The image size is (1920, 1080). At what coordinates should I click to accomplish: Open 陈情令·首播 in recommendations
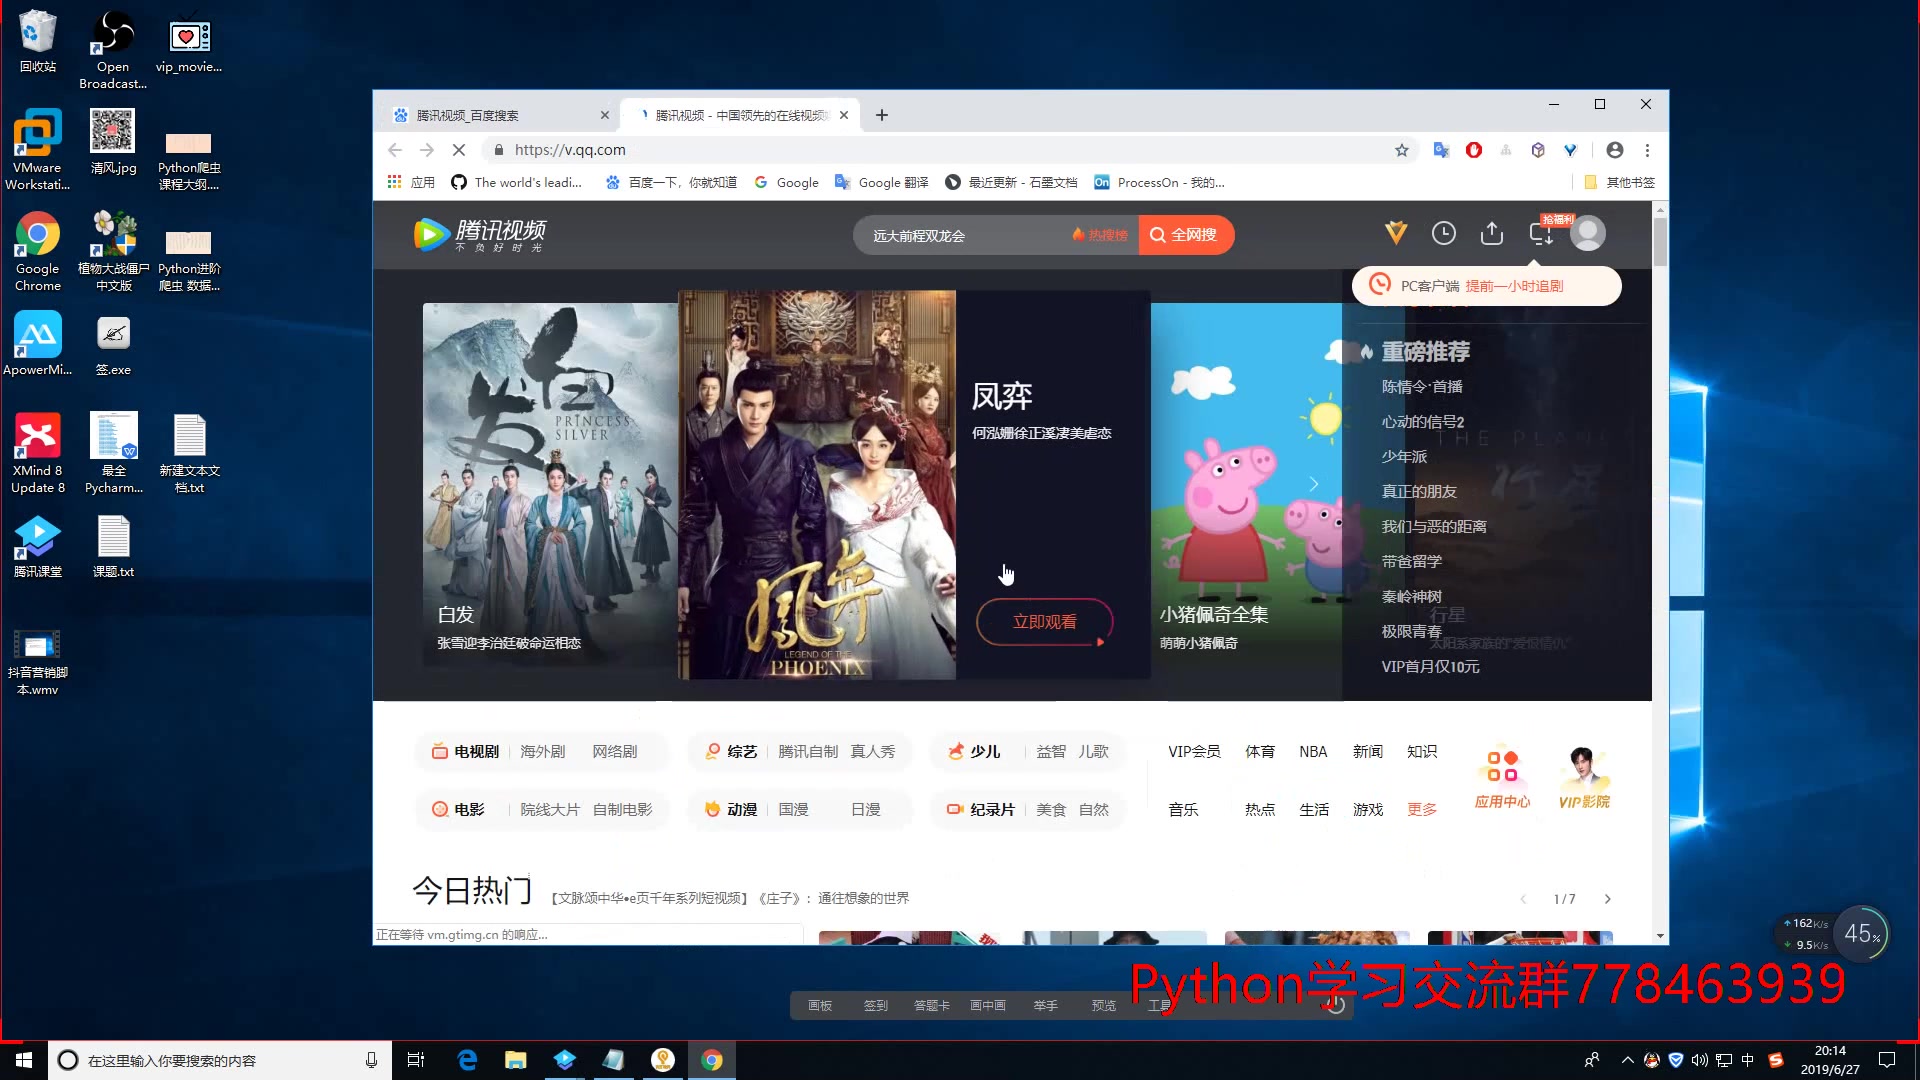tap(1422, 387)
